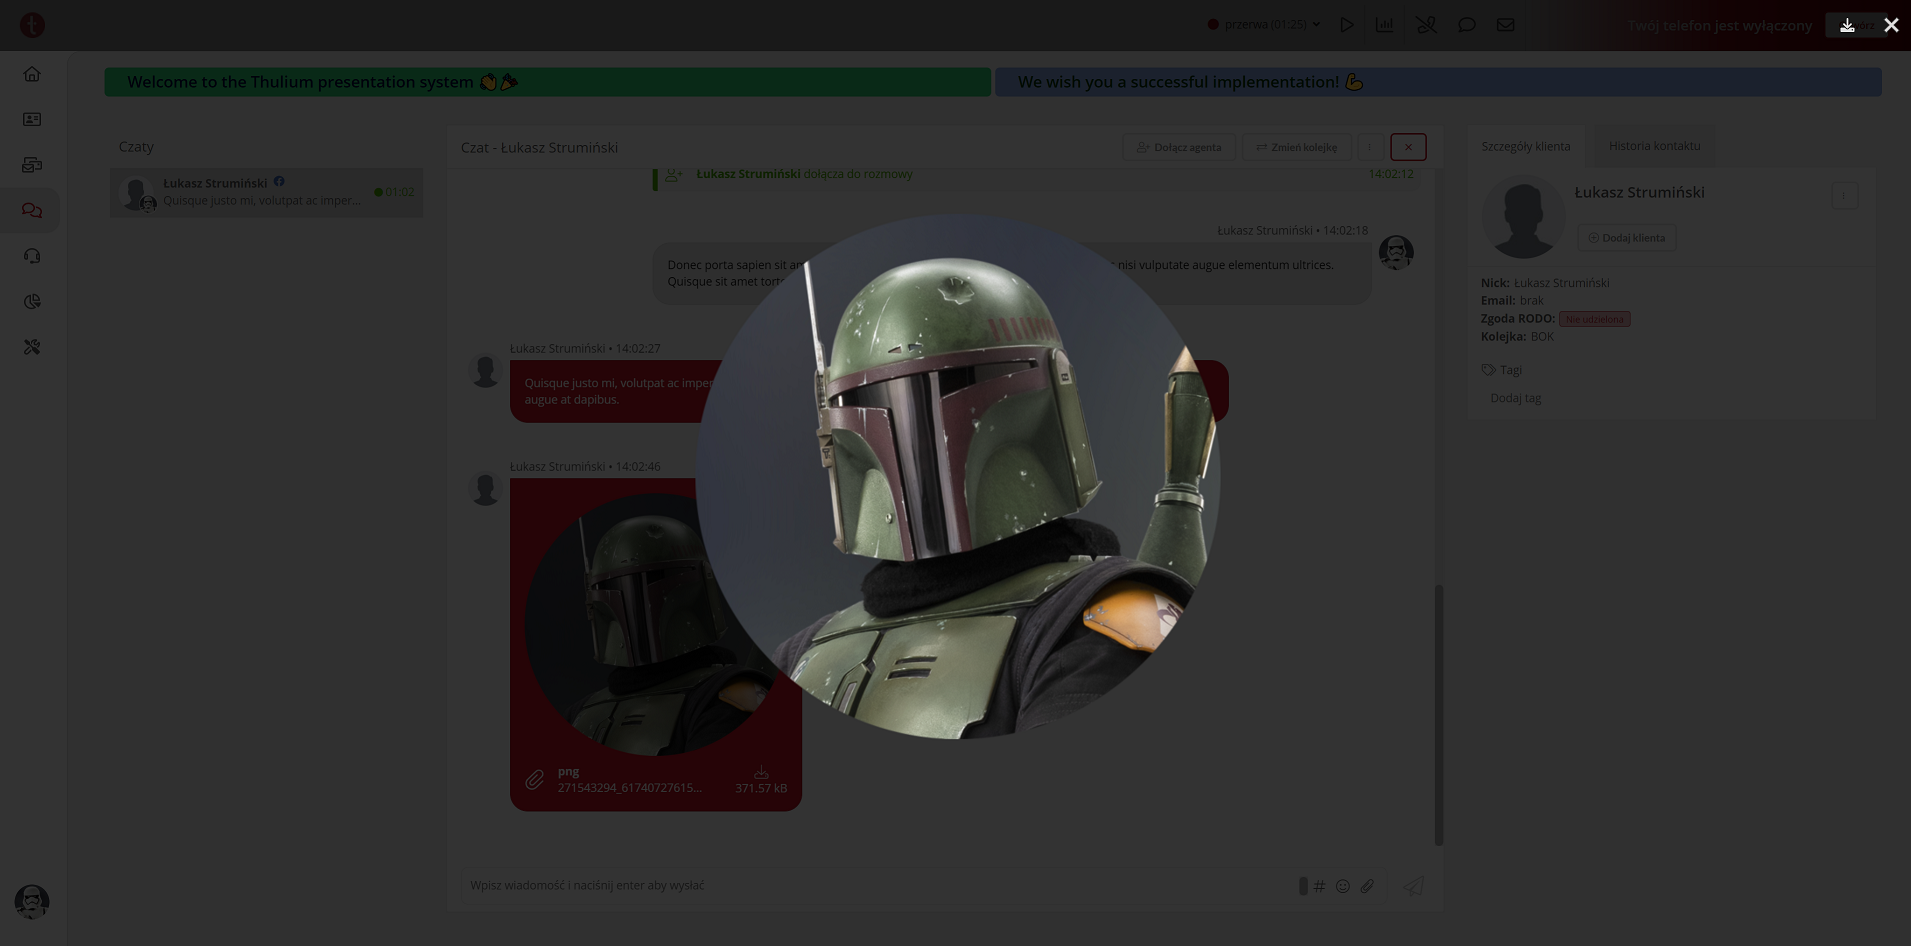
Task: Click the Dołącz agenta button
Action: (x=1179, y=147)
